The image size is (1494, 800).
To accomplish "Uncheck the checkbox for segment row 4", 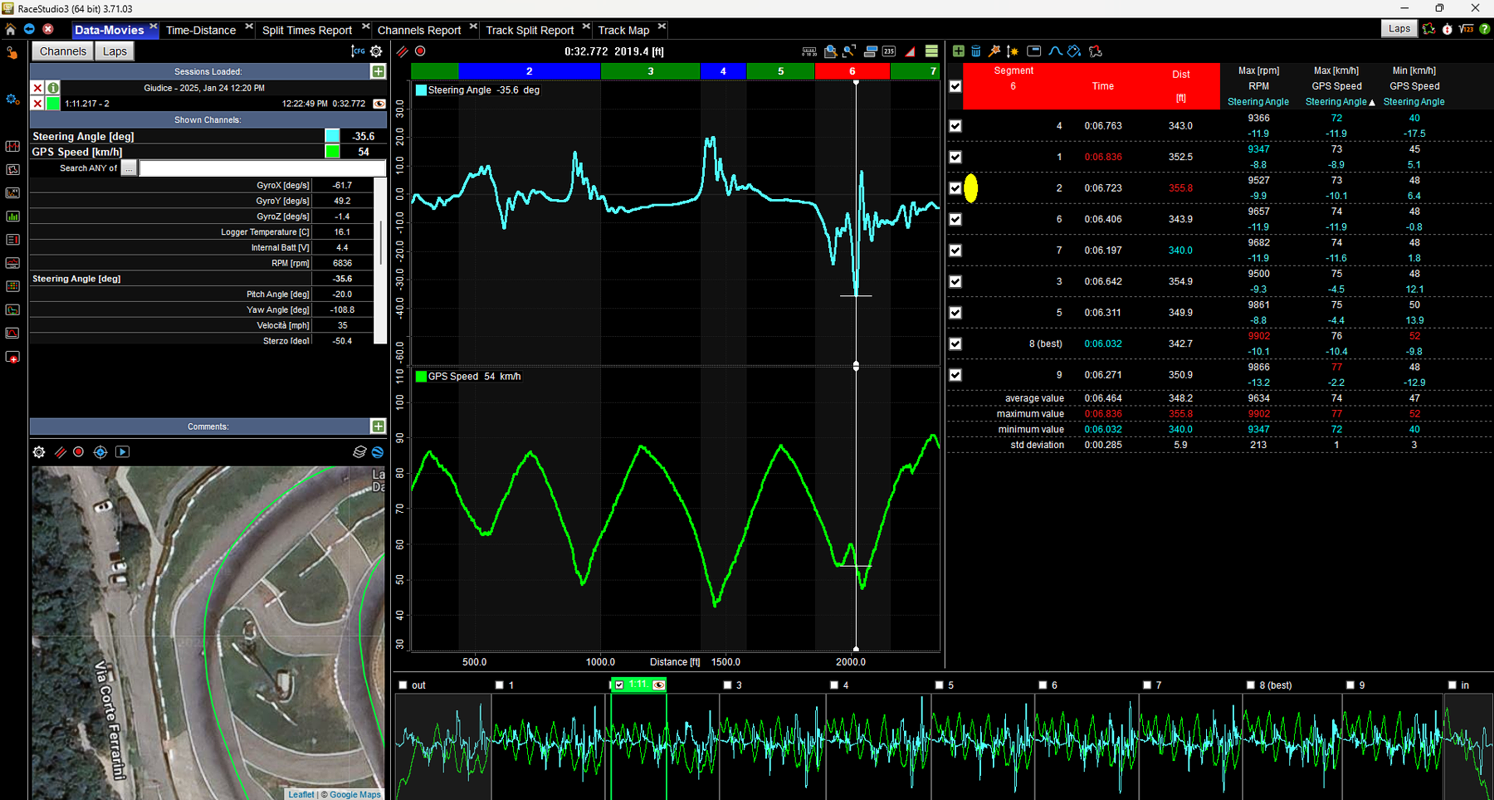I will click(955, 126).
